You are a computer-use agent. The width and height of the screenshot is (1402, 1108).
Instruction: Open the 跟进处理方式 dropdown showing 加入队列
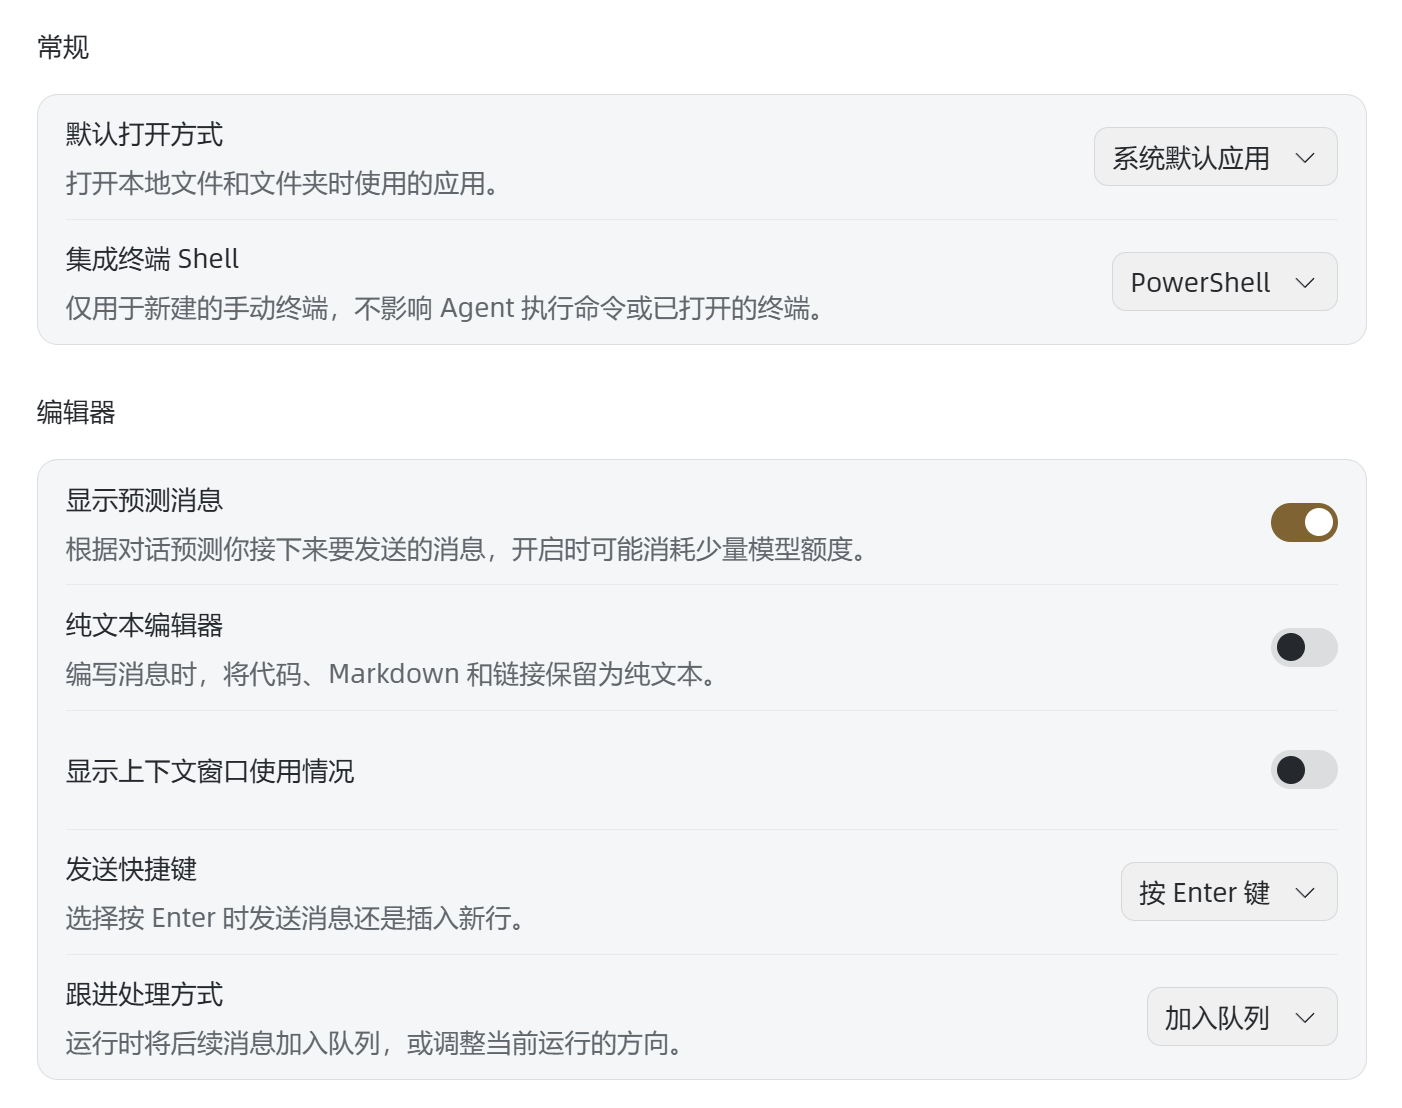pos(1242,1017)
